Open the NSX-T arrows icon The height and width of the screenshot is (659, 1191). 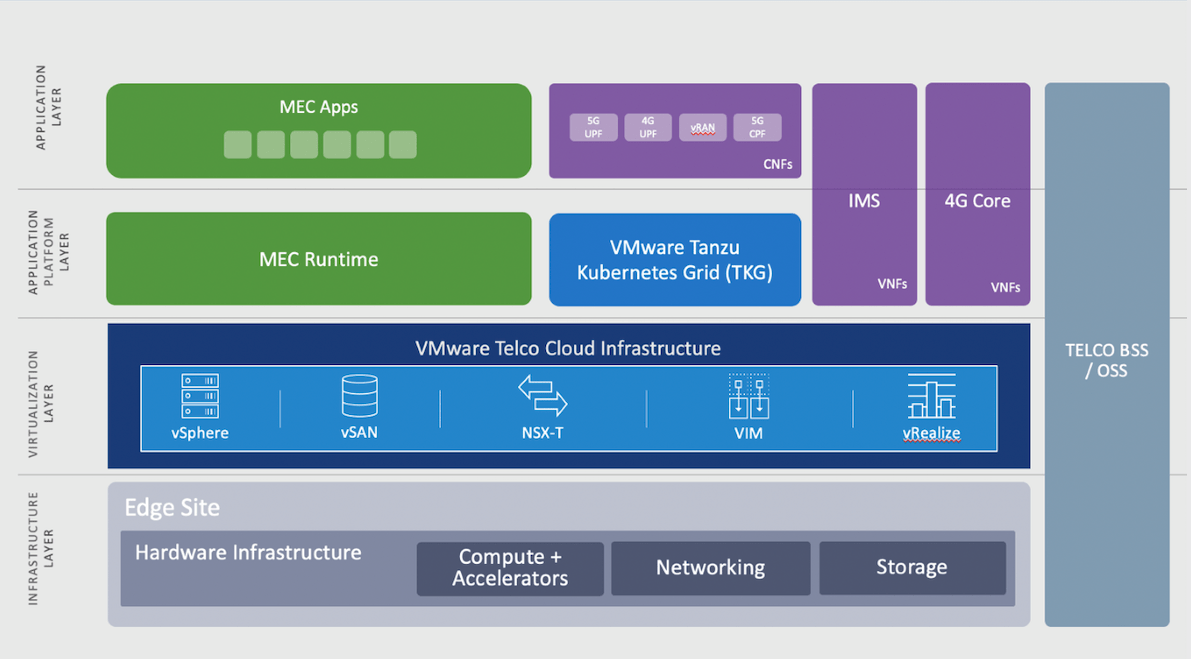tap(542, 395)
